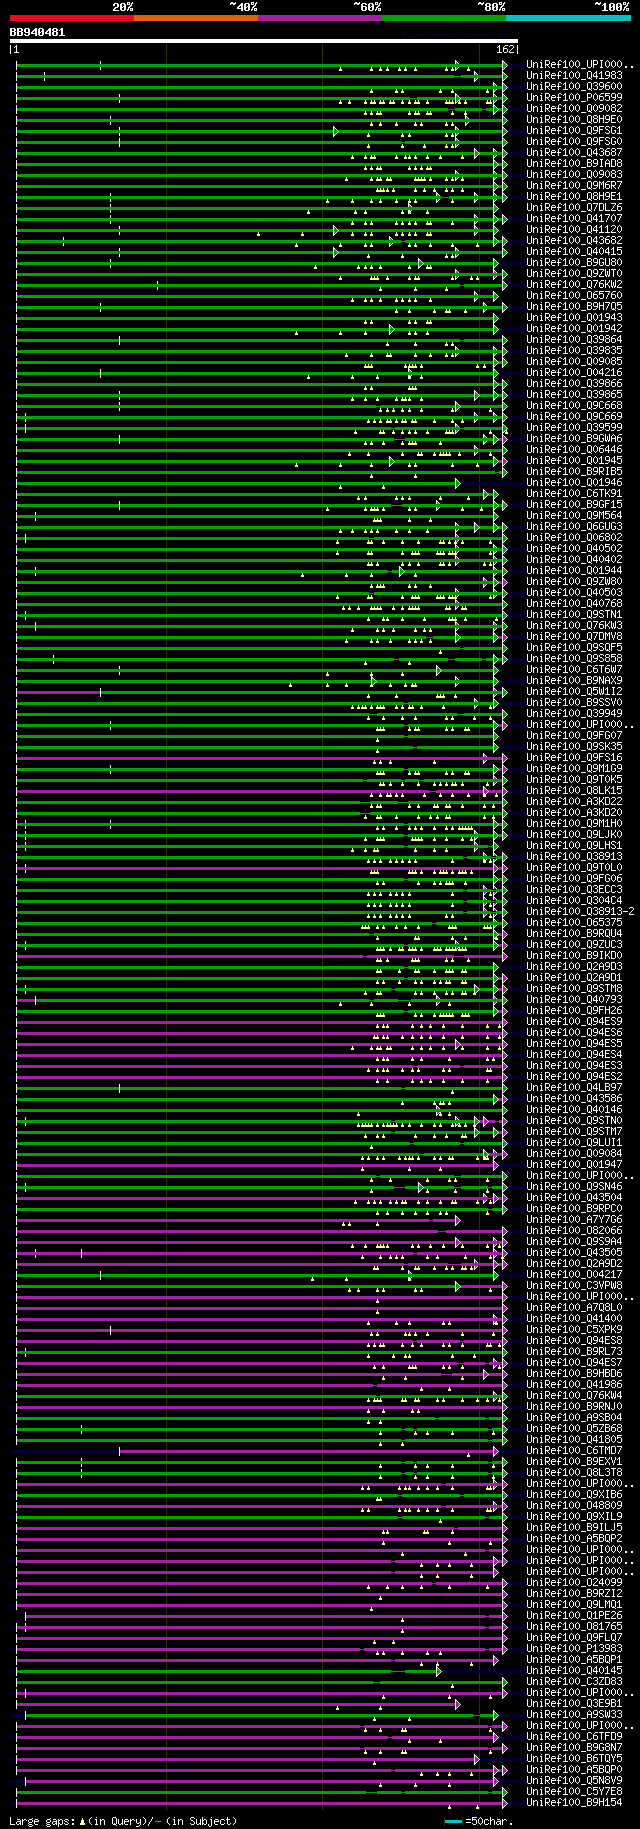Select hit label UniRef100_Q9C669

click(574, 417)
